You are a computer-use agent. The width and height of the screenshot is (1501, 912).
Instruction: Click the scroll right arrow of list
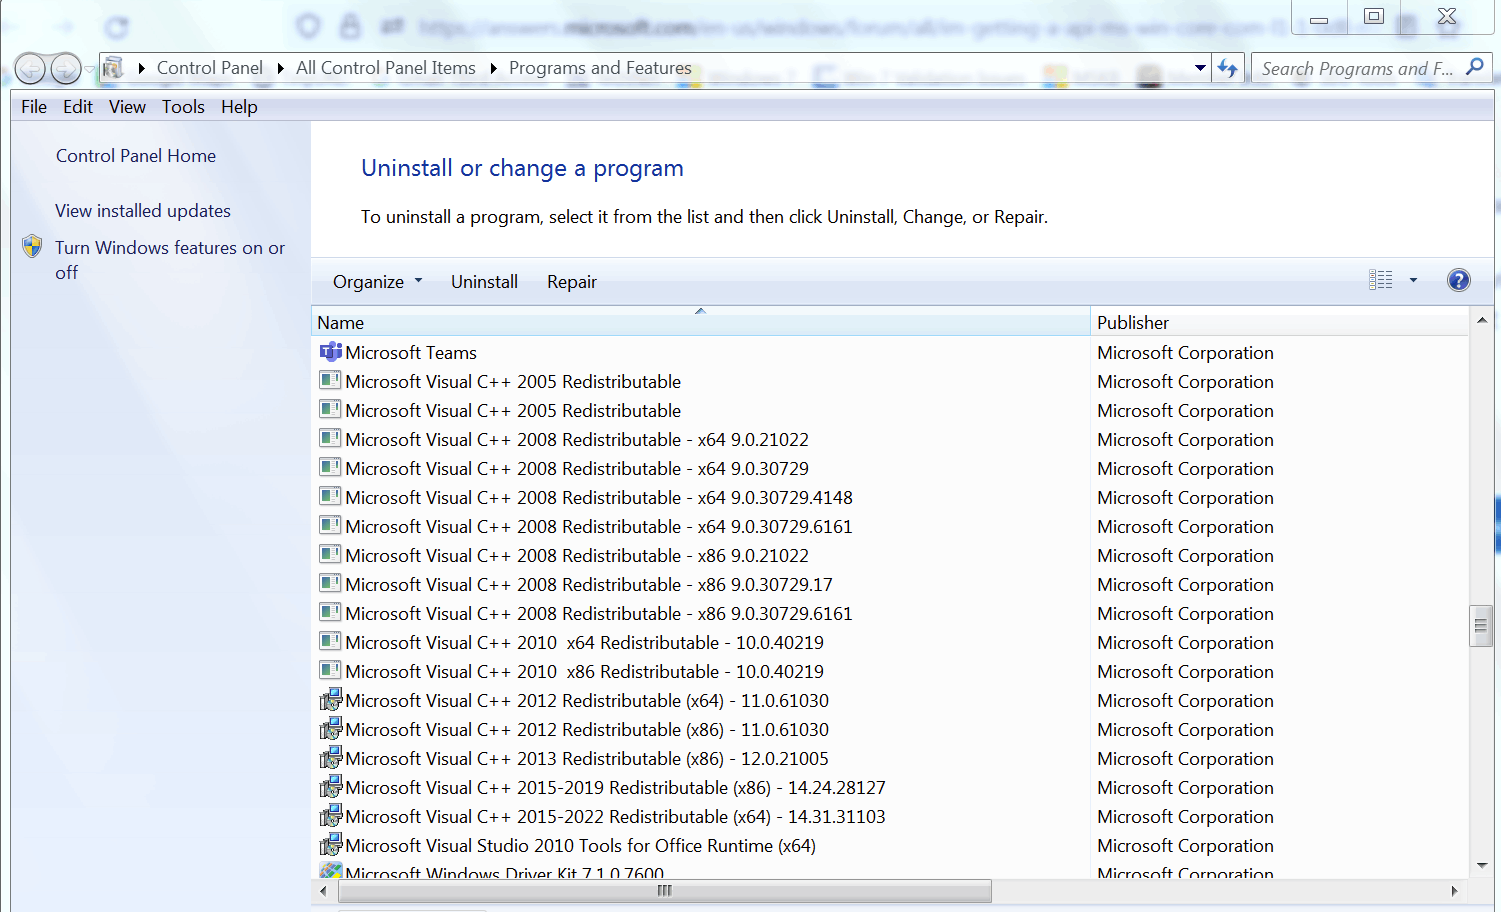pyautogui.click(x=1454, y=890)
